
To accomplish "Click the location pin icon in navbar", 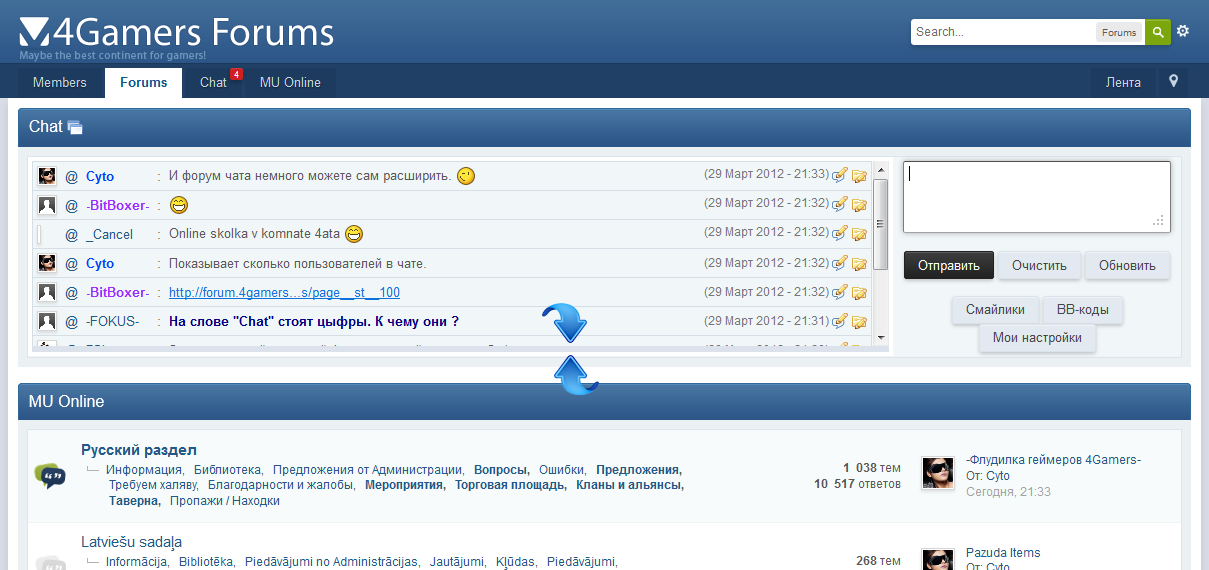I will point(1173,82).
